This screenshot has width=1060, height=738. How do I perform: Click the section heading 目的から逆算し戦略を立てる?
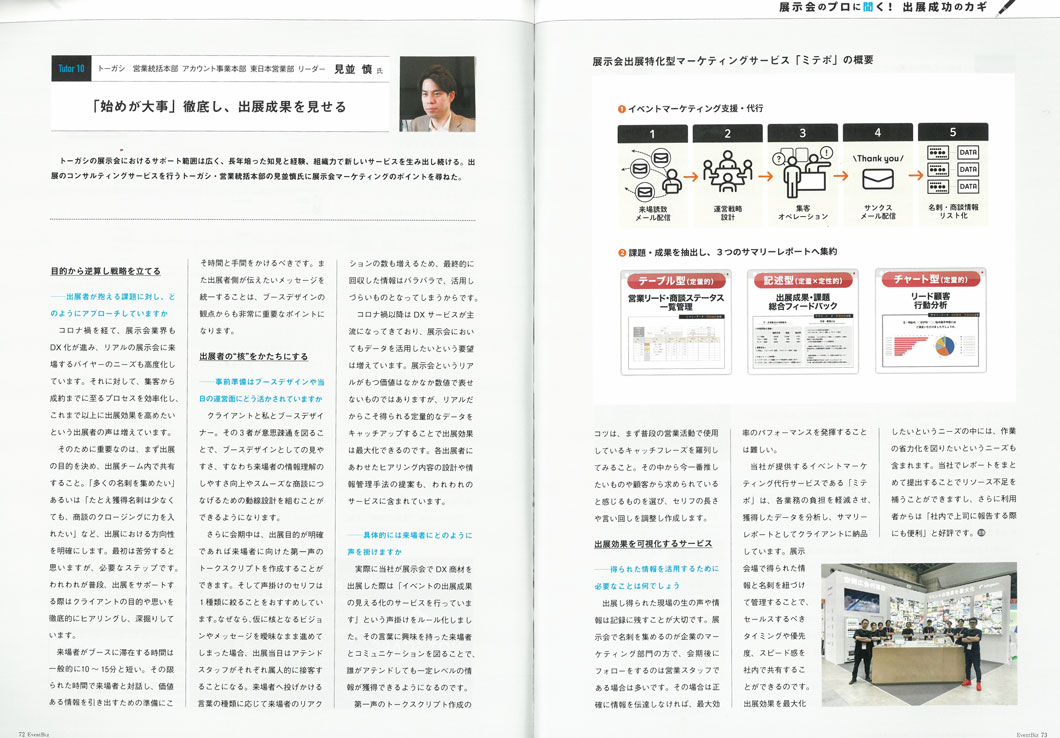[105, 271]
